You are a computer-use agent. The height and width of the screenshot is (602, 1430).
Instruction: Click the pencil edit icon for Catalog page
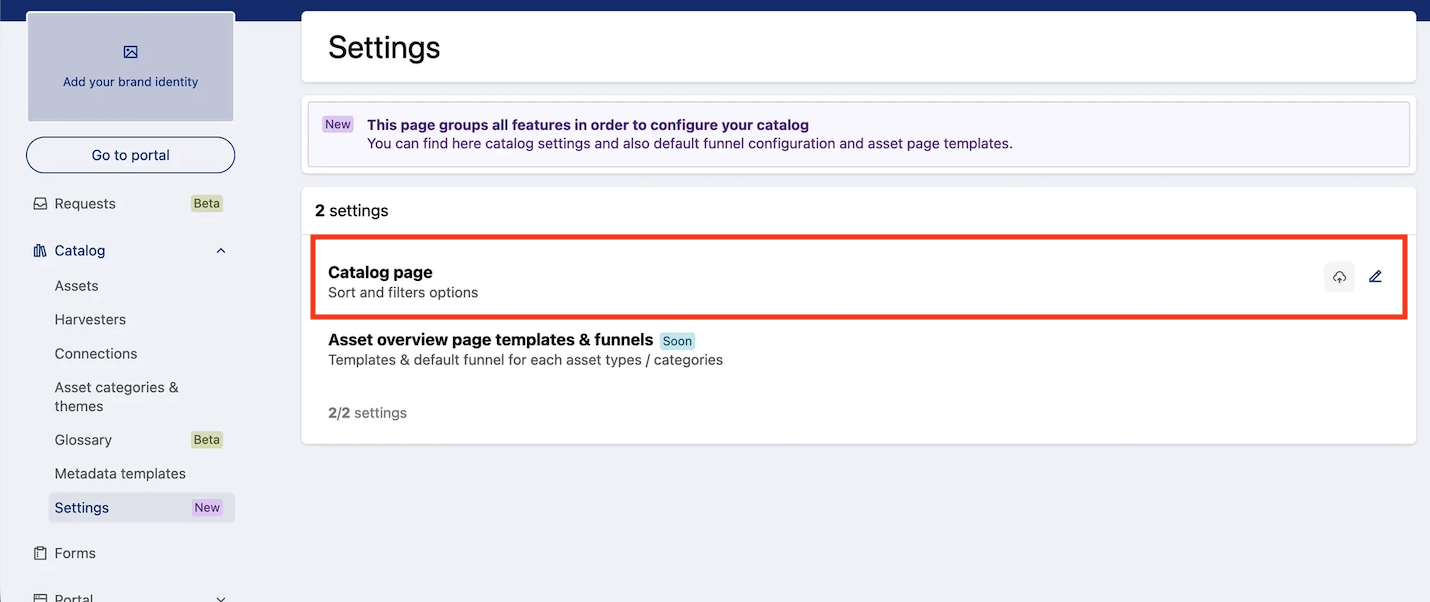pyautogui.click(x=1375, y=277)
